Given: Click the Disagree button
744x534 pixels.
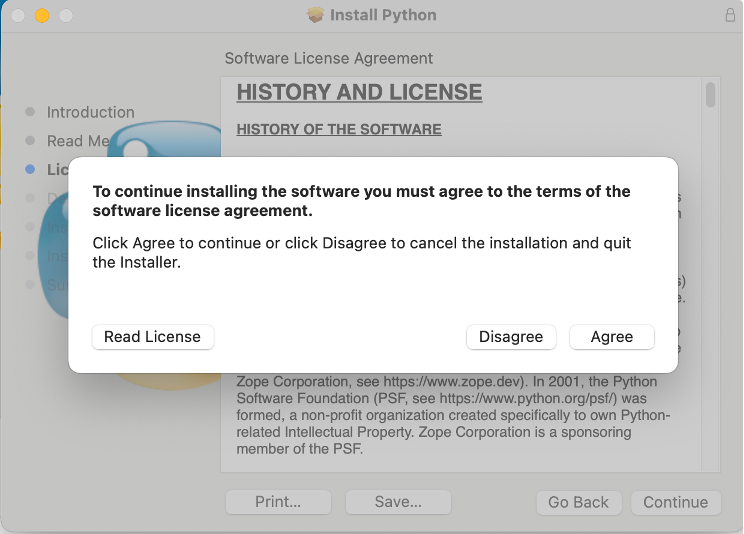Looking at the screenshot, I should coord(511,337).
